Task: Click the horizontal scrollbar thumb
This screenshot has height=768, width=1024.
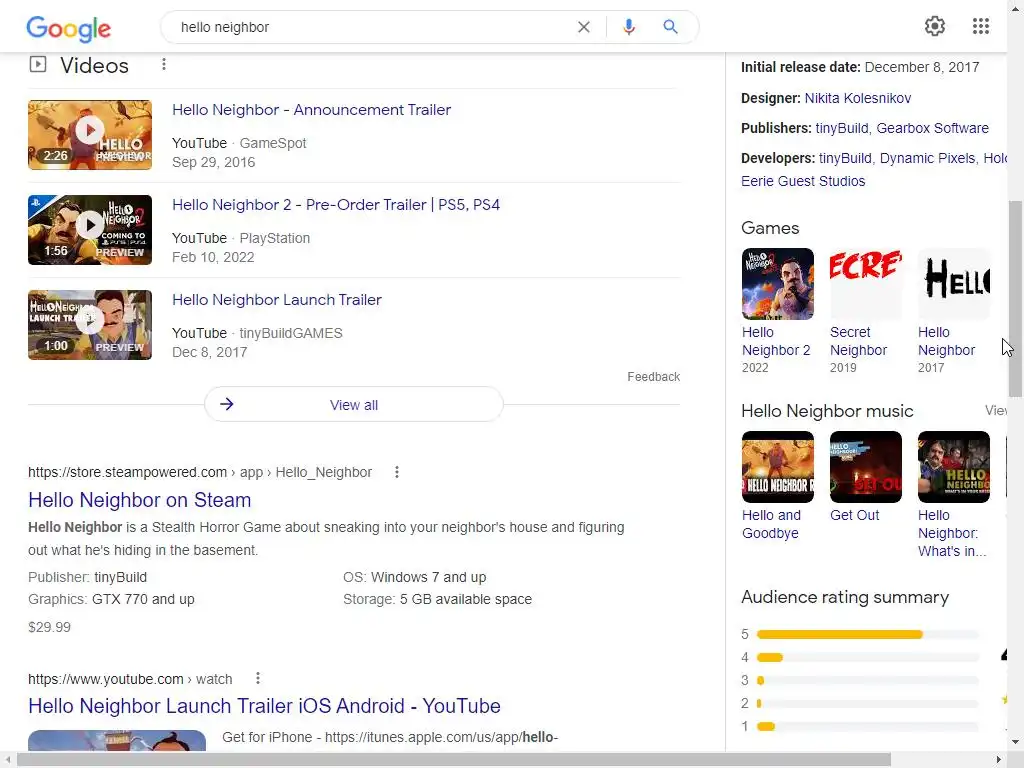Action: coord(454,760)
